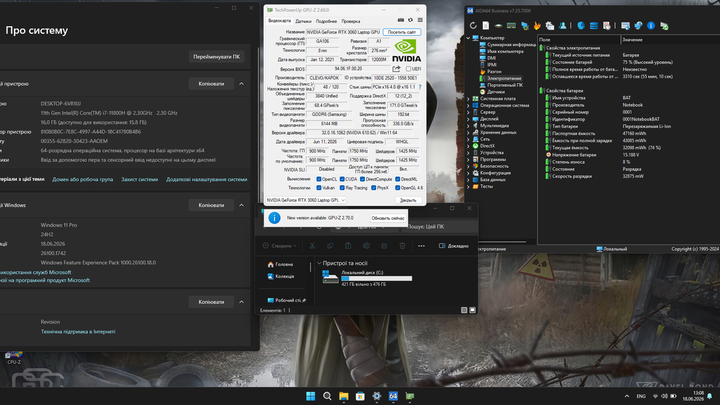Toggle the DirectCompute checkbox
The width and height of the screenshot is (720, 405).
362,179
